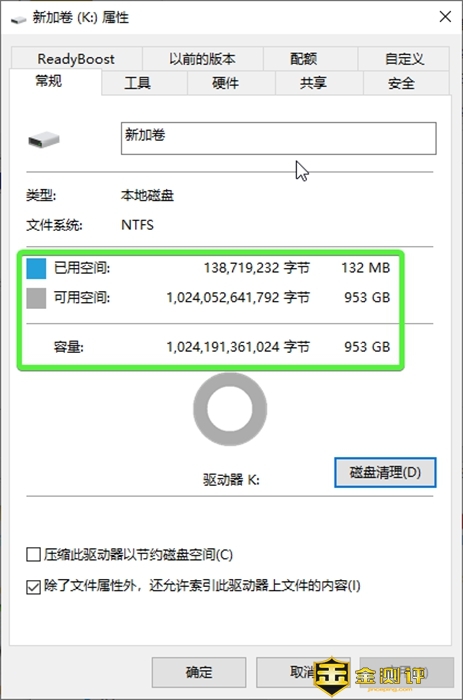
Task: Open the 以前的版本 tab
Action: [x=202, y=59]
